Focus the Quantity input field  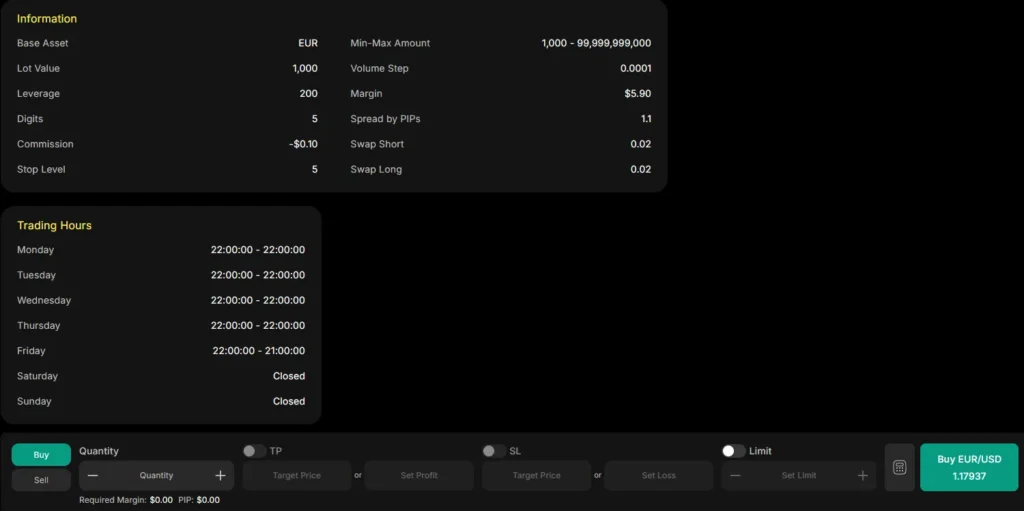(x=156, y=476)
